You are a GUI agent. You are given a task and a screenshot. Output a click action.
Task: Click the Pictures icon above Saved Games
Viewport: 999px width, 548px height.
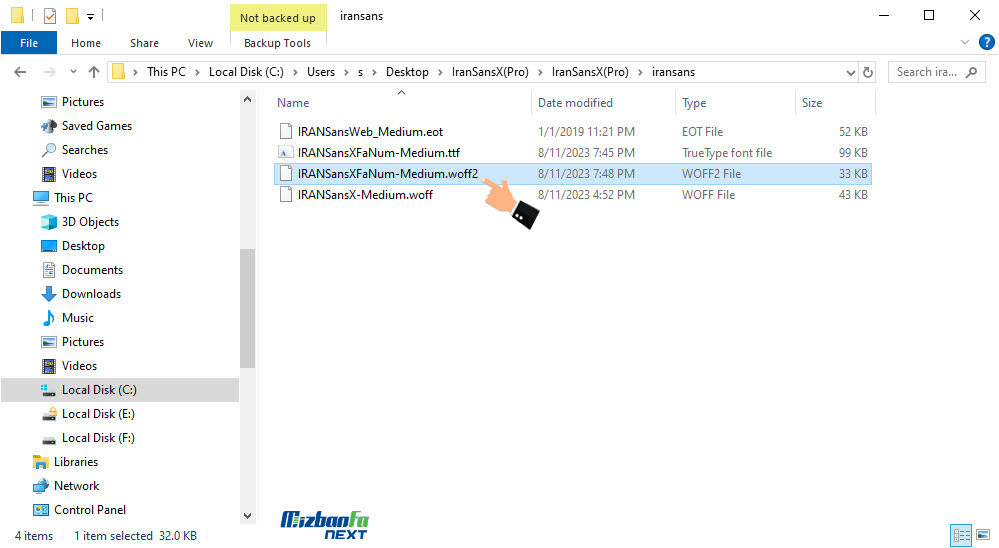[x=48, y=102]
